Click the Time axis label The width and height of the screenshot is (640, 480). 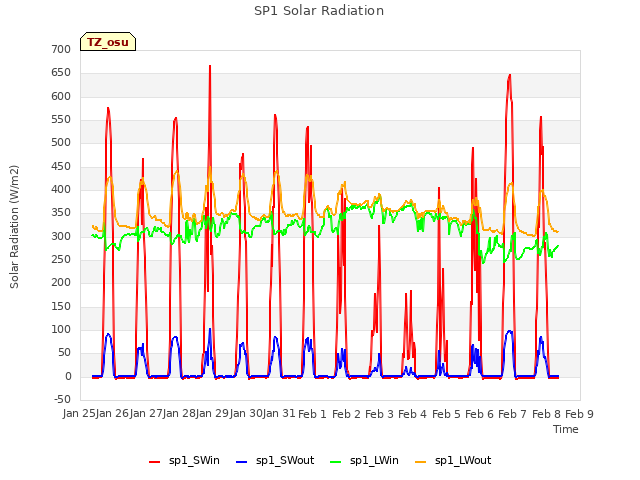coord(566,429)
